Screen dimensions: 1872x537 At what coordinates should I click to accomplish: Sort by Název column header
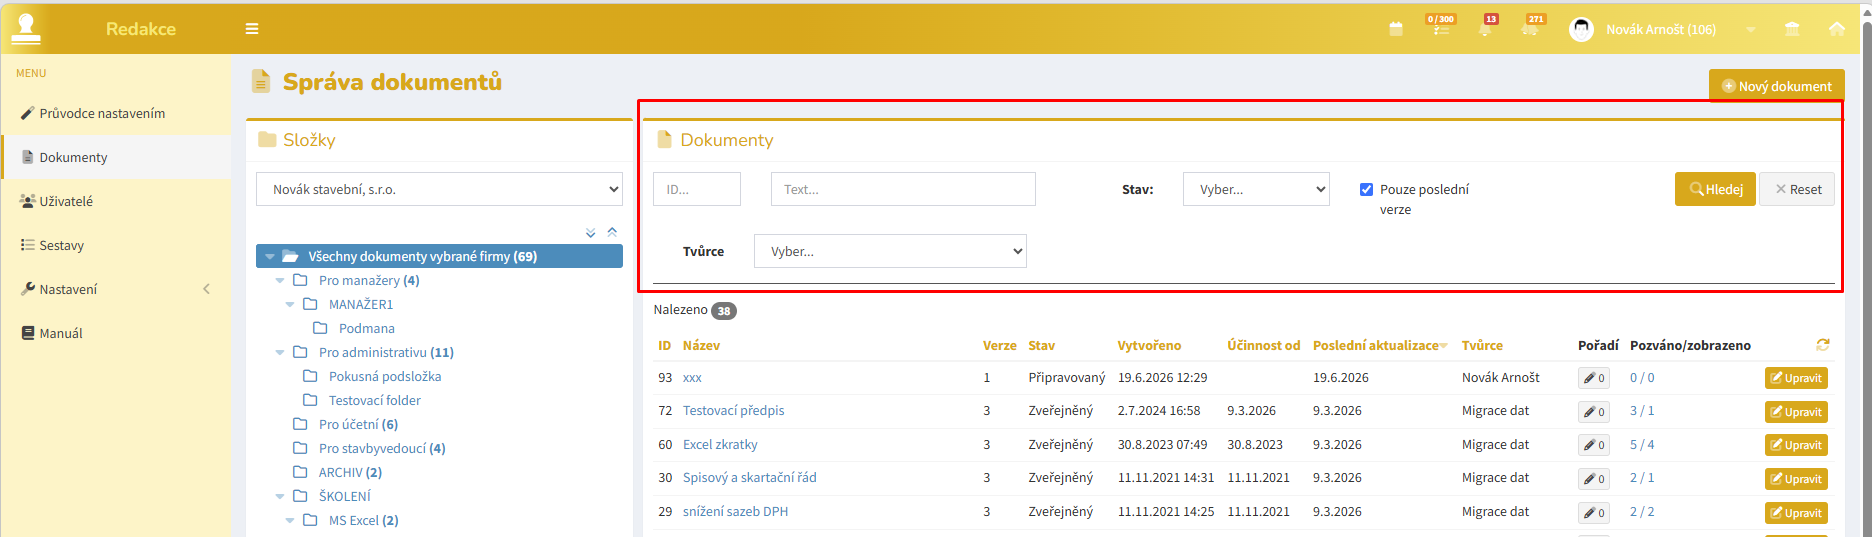pyautogui.click(x=701, y=345)
